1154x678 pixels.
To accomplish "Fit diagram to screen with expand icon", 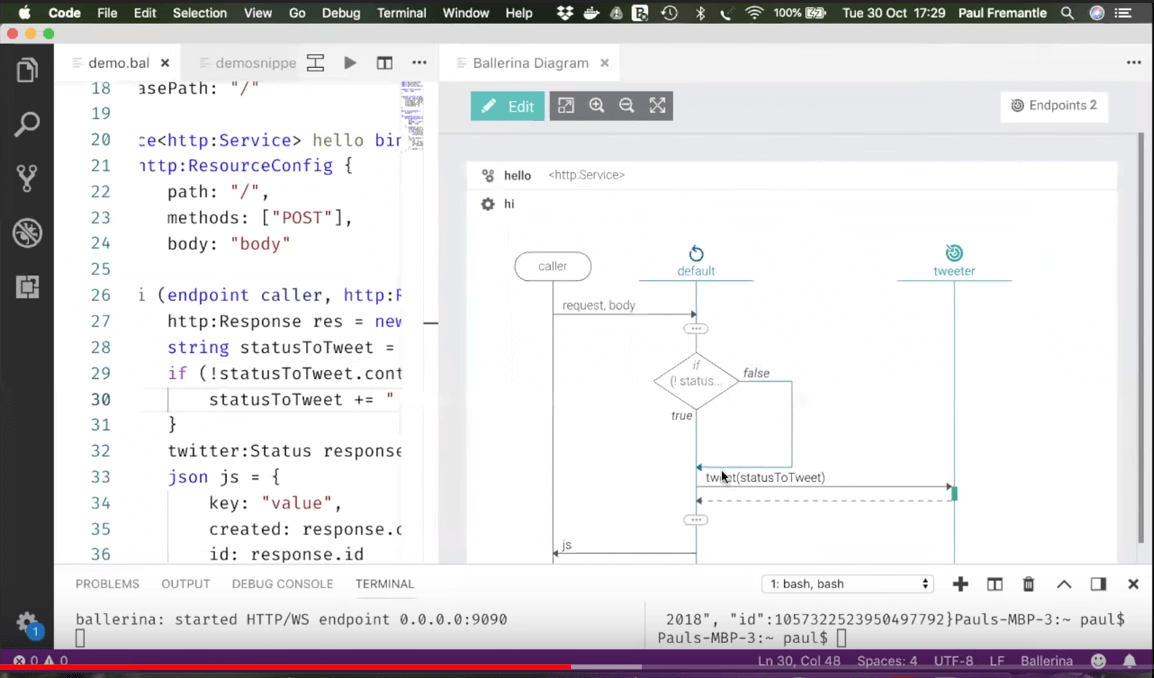I will (657, 106).
